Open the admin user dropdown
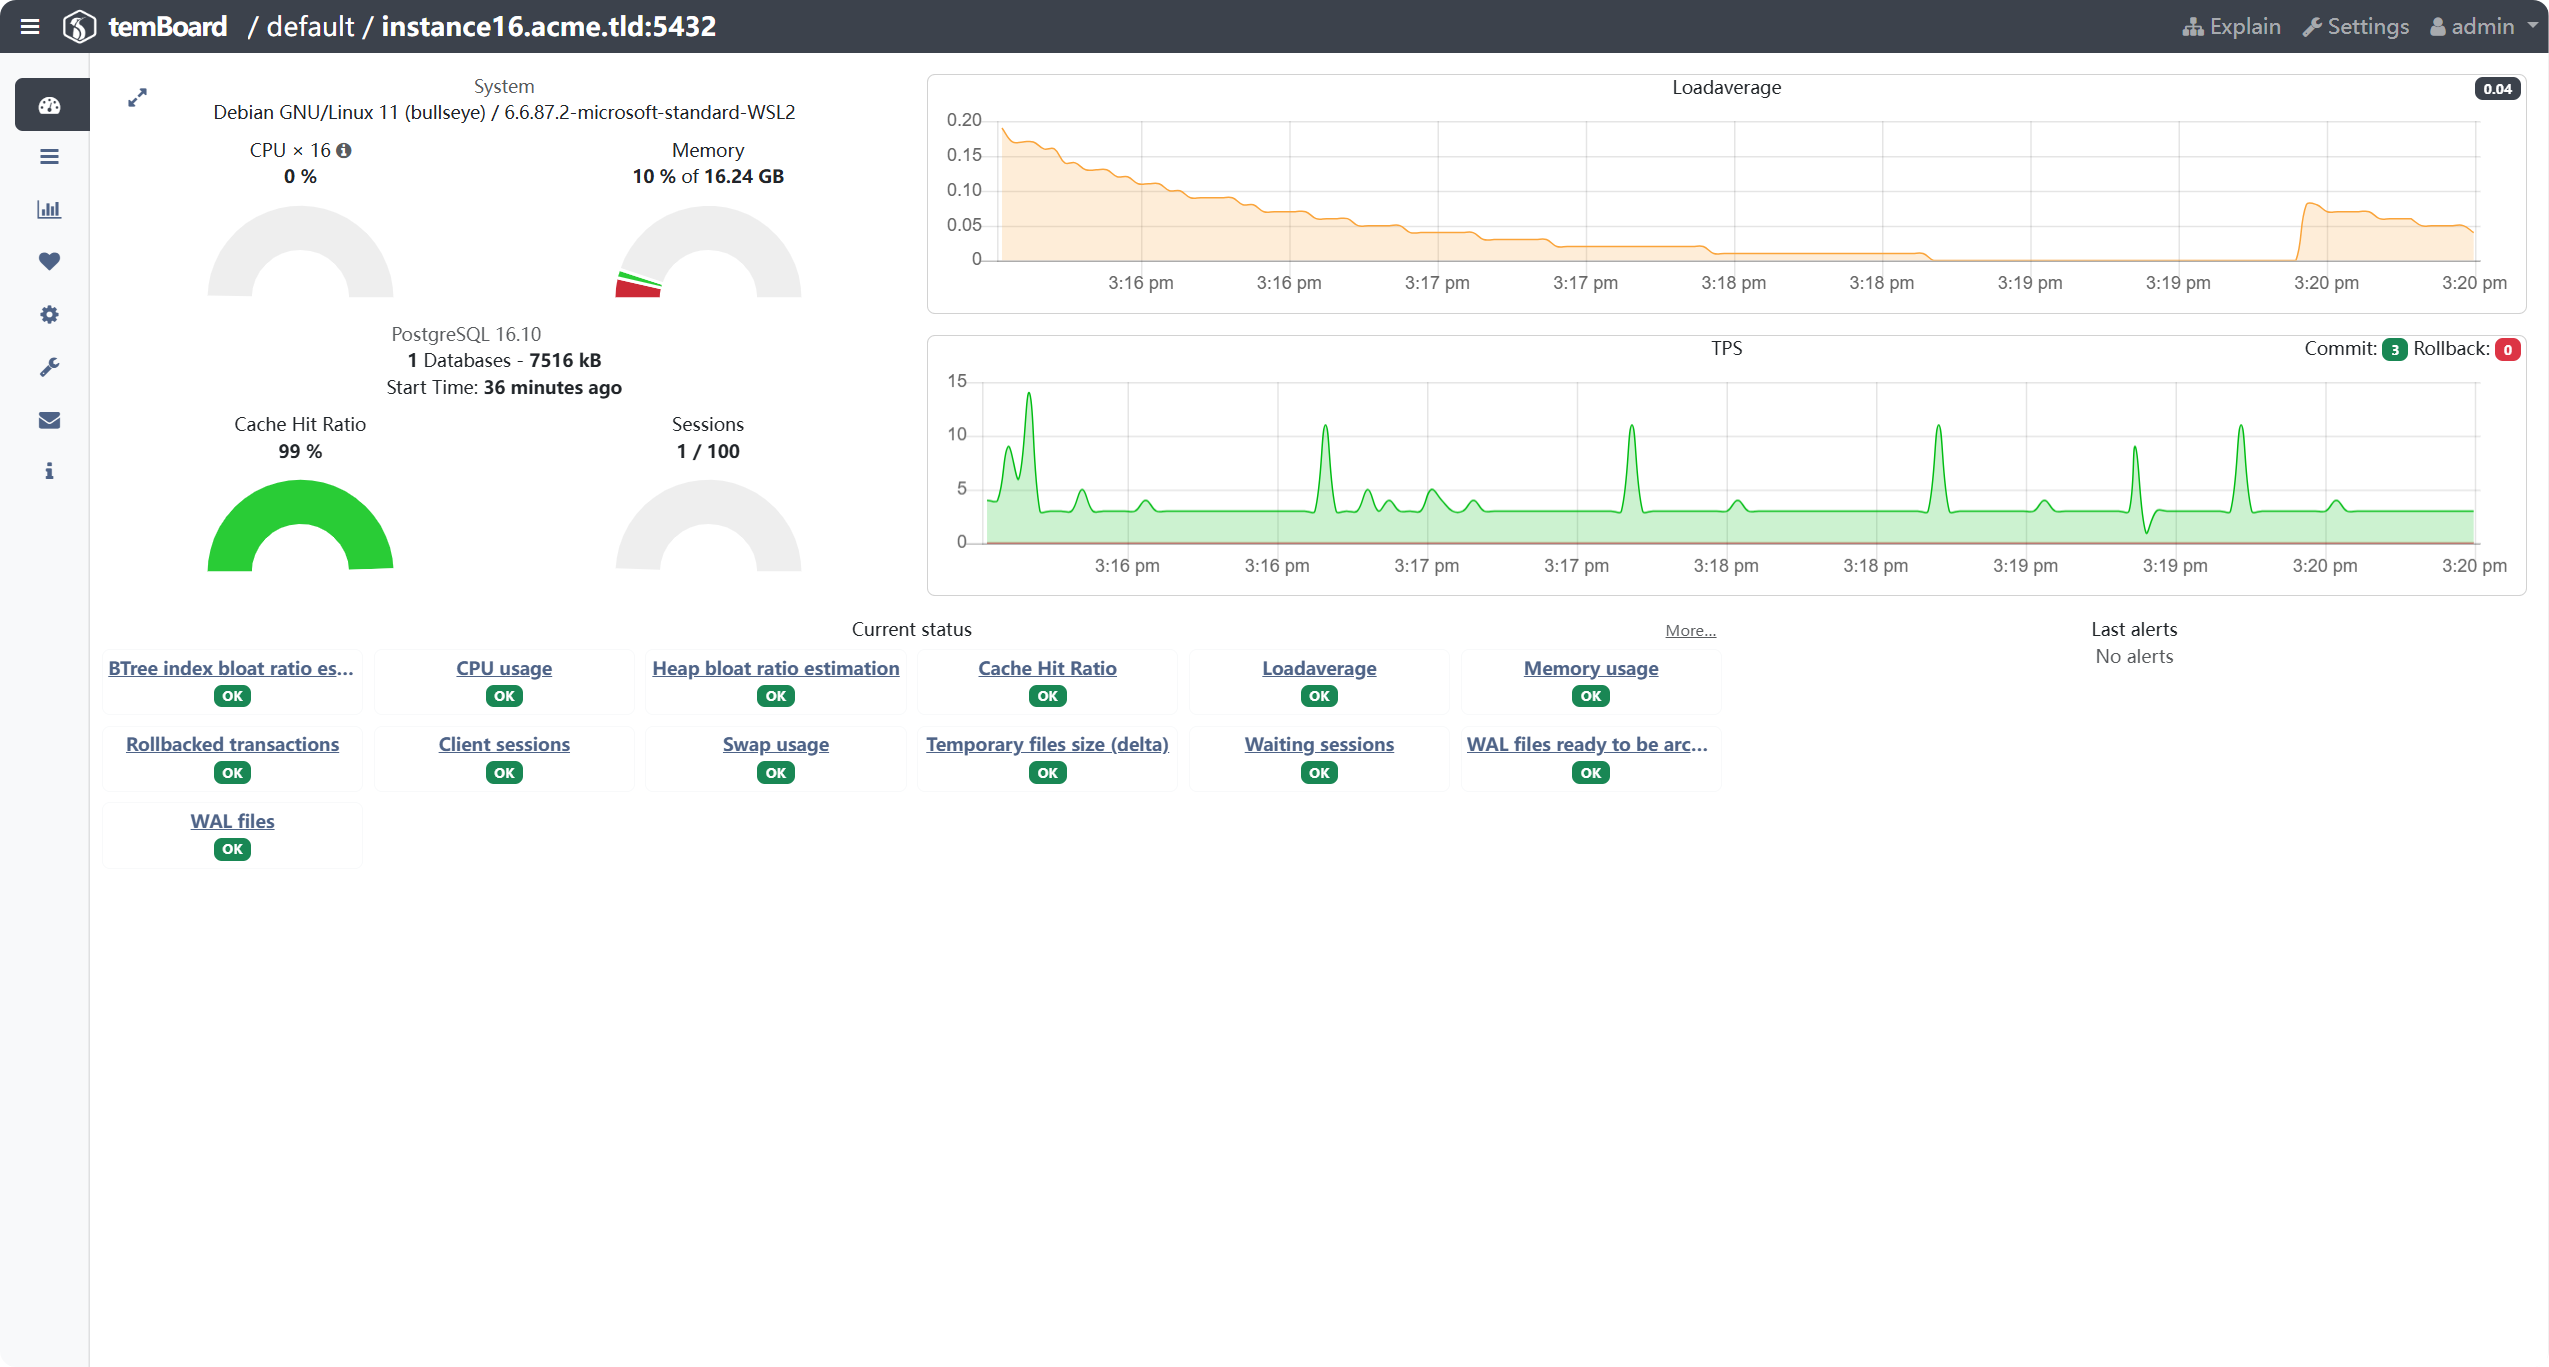Image resolution: width=2549 pixels, height=1367 pixels. point(2483,26)
